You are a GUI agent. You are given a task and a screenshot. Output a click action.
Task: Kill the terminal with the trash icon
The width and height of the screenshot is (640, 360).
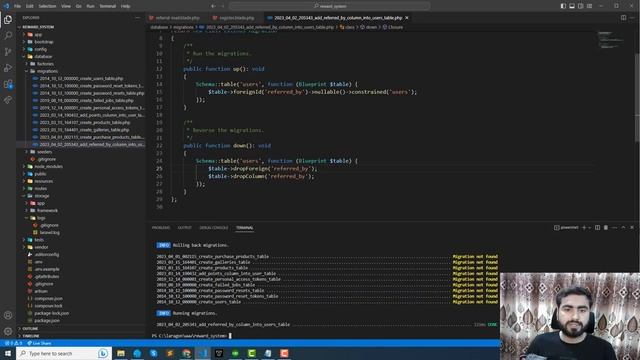pyautogui.click(x=606, y=228)
